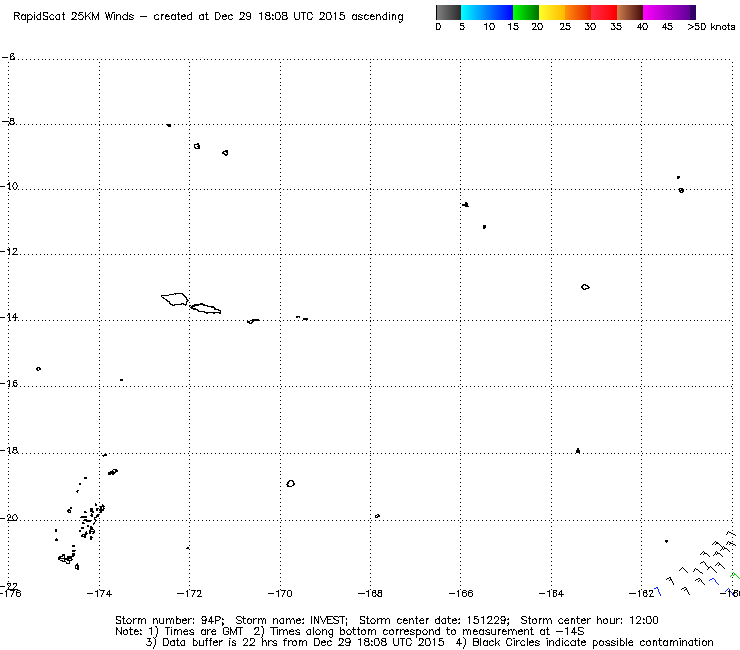Click the 'Black Circles indicate possible contamination' note
Image resolution: width=740 pixels, height=650 pixels.
[592, 642]
